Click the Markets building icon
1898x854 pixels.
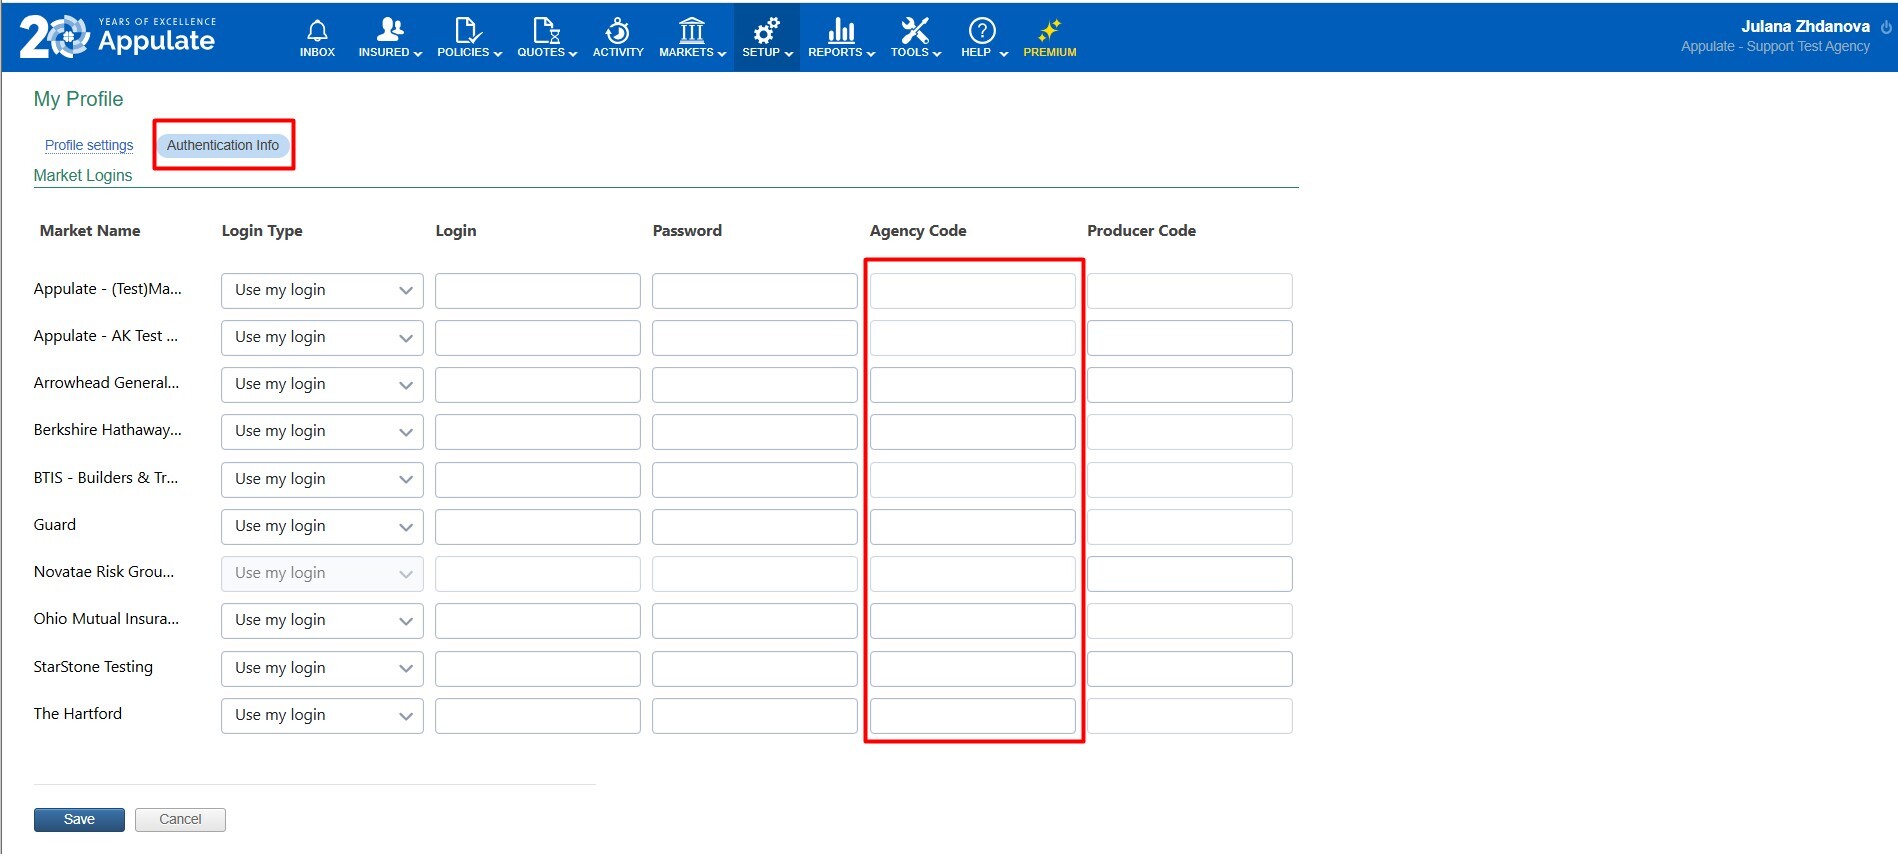click(x=691, y=31)
